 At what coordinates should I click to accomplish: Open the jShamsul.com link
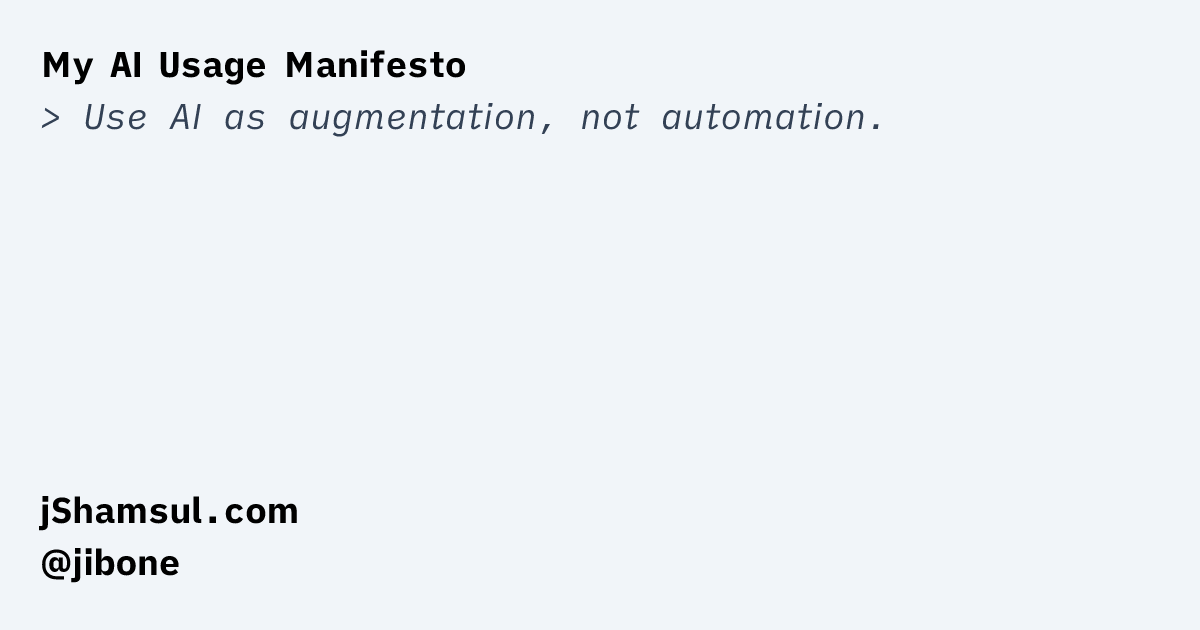[x=169, y=511]
